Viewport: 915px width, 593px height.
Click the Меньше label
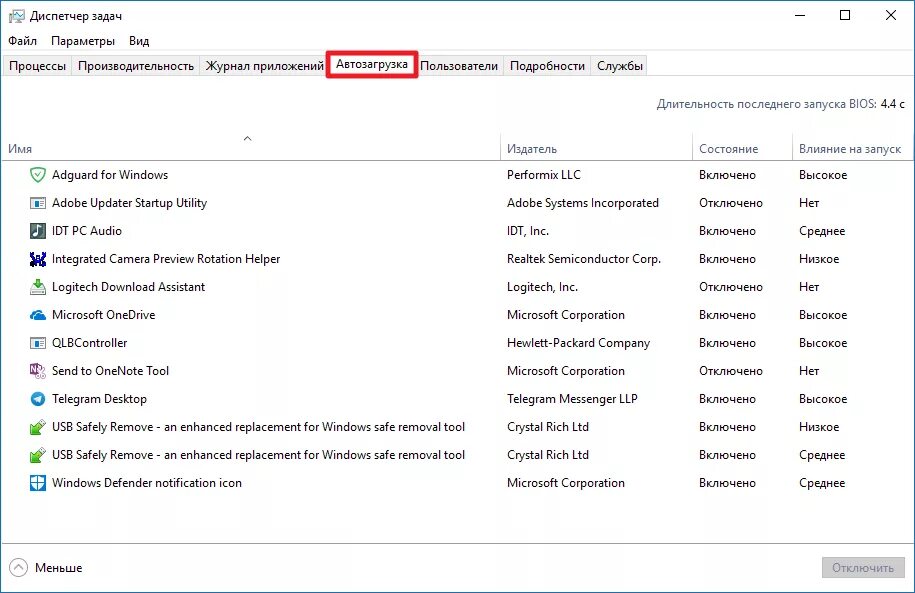click(58, 568)
